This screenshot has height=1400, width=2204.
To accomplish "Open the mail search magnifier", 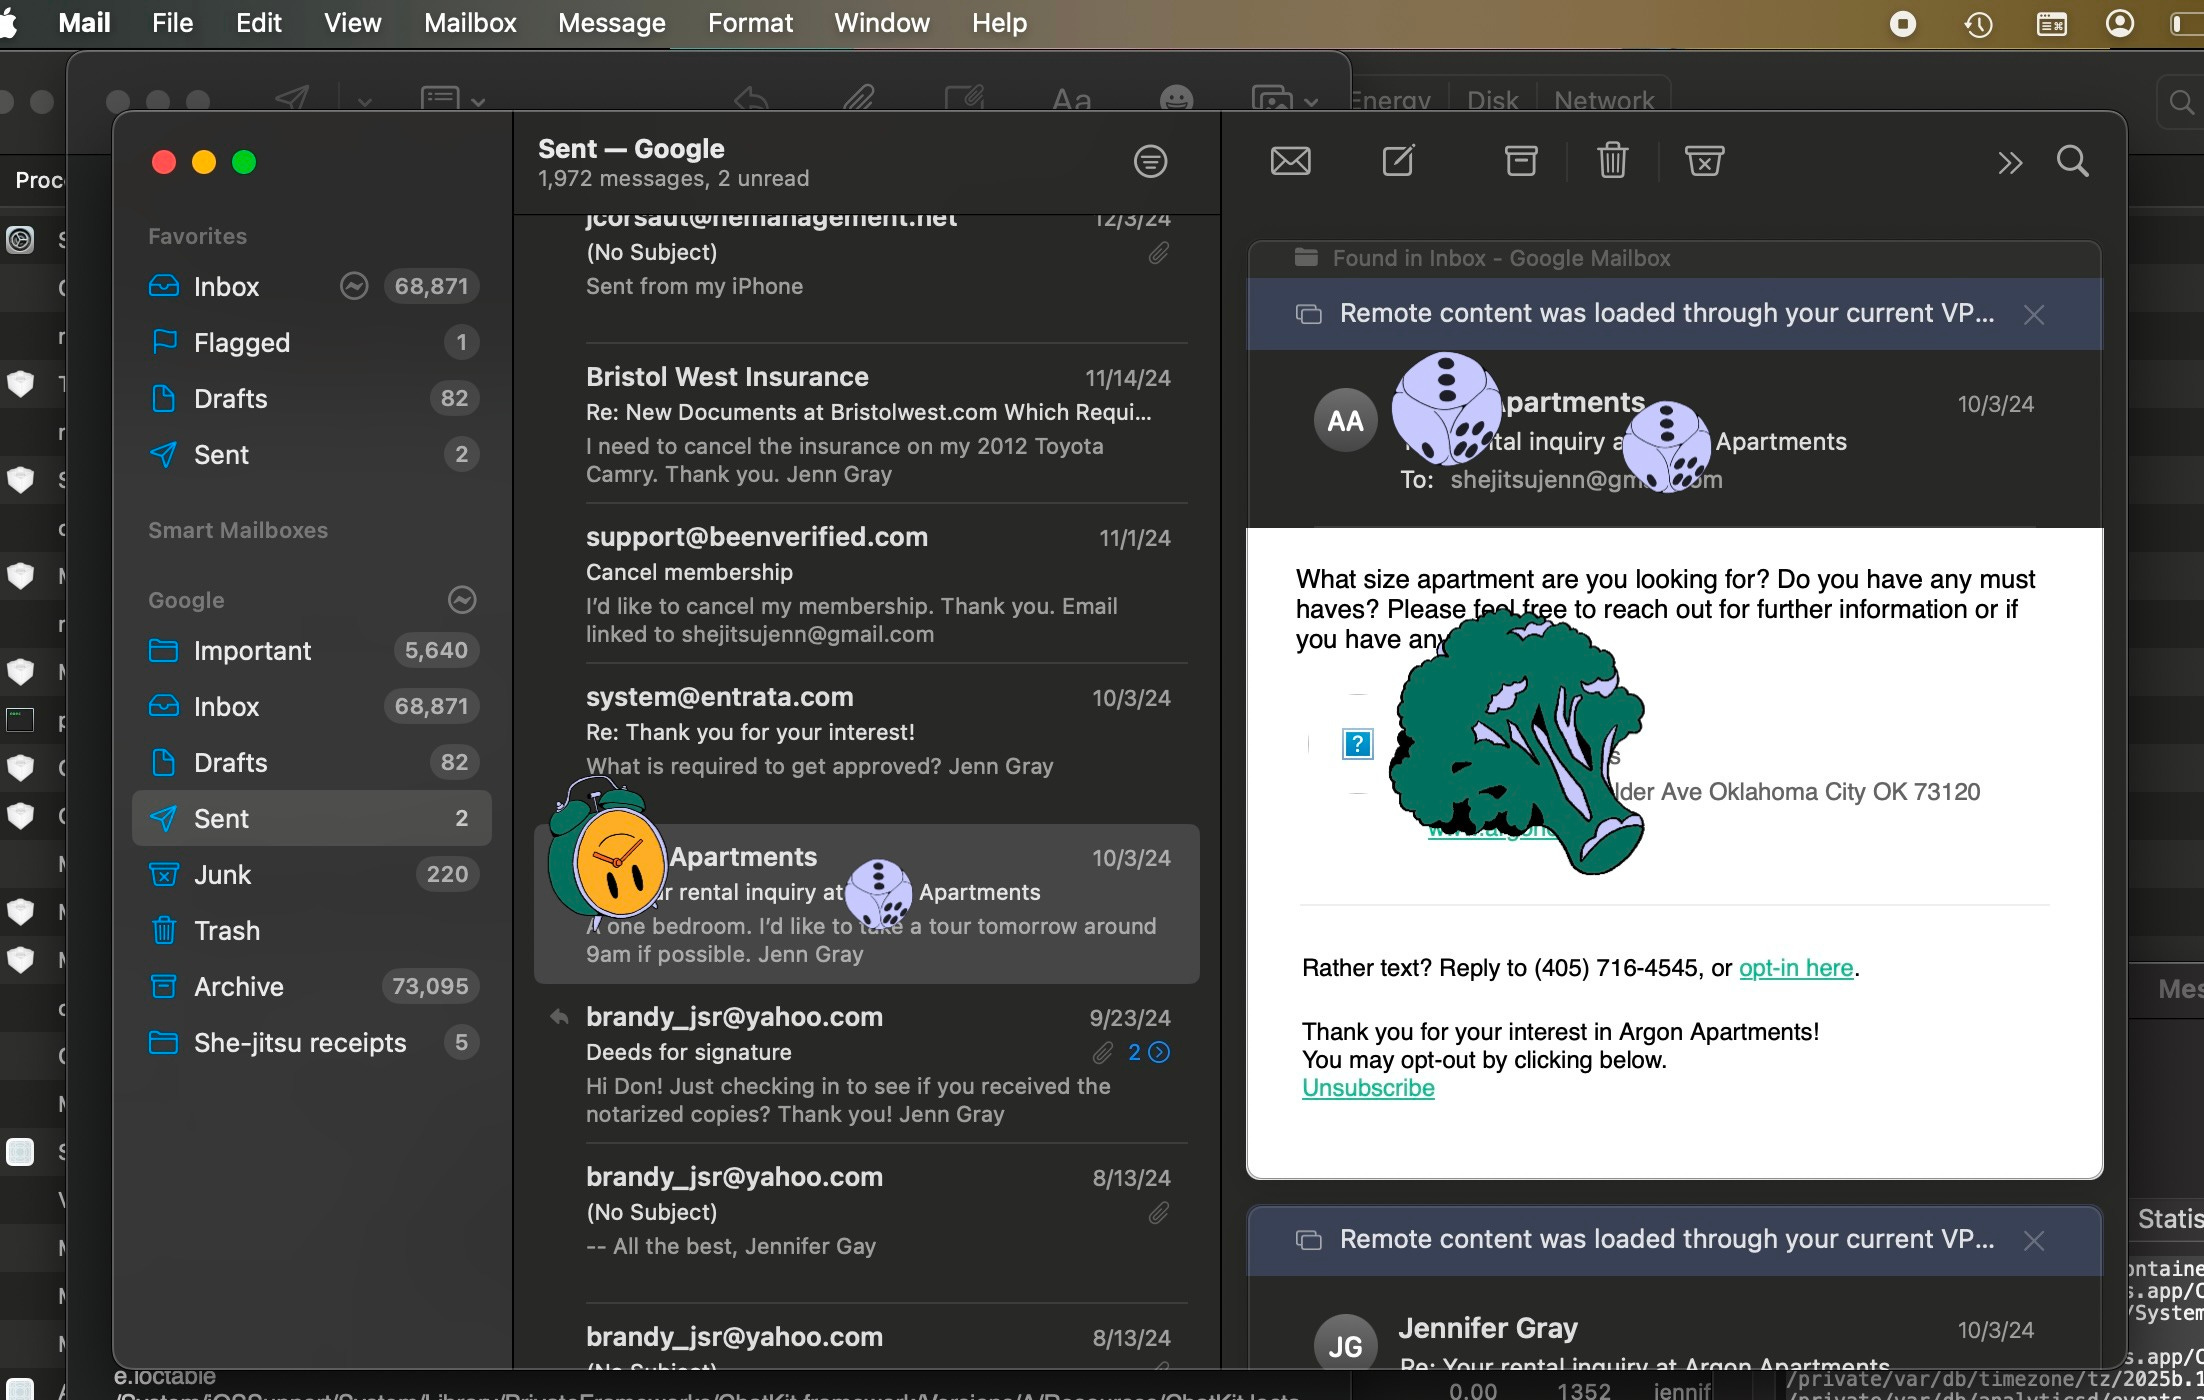I will (x=2072, y=161).
